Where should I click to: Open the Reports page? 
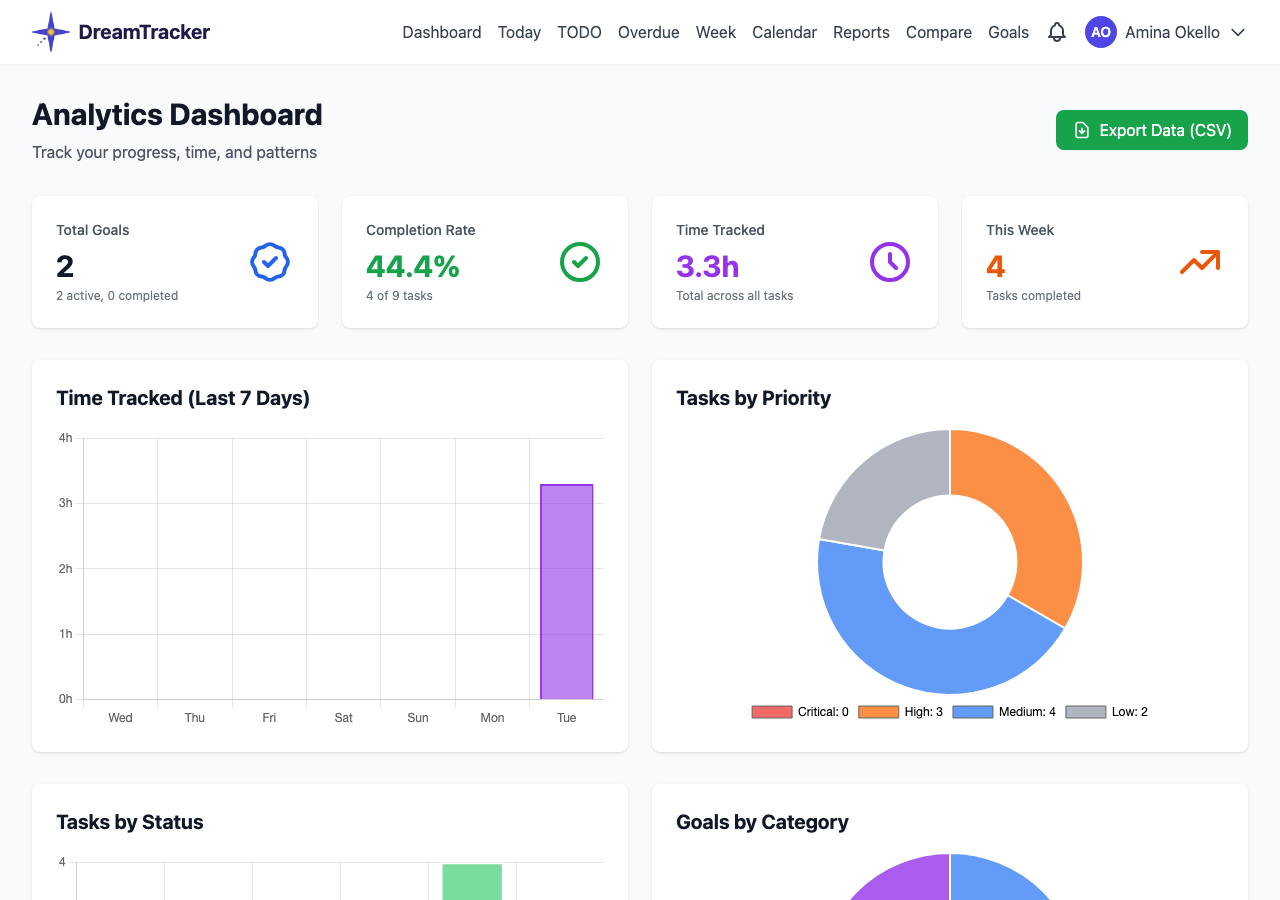pos(861,32)
